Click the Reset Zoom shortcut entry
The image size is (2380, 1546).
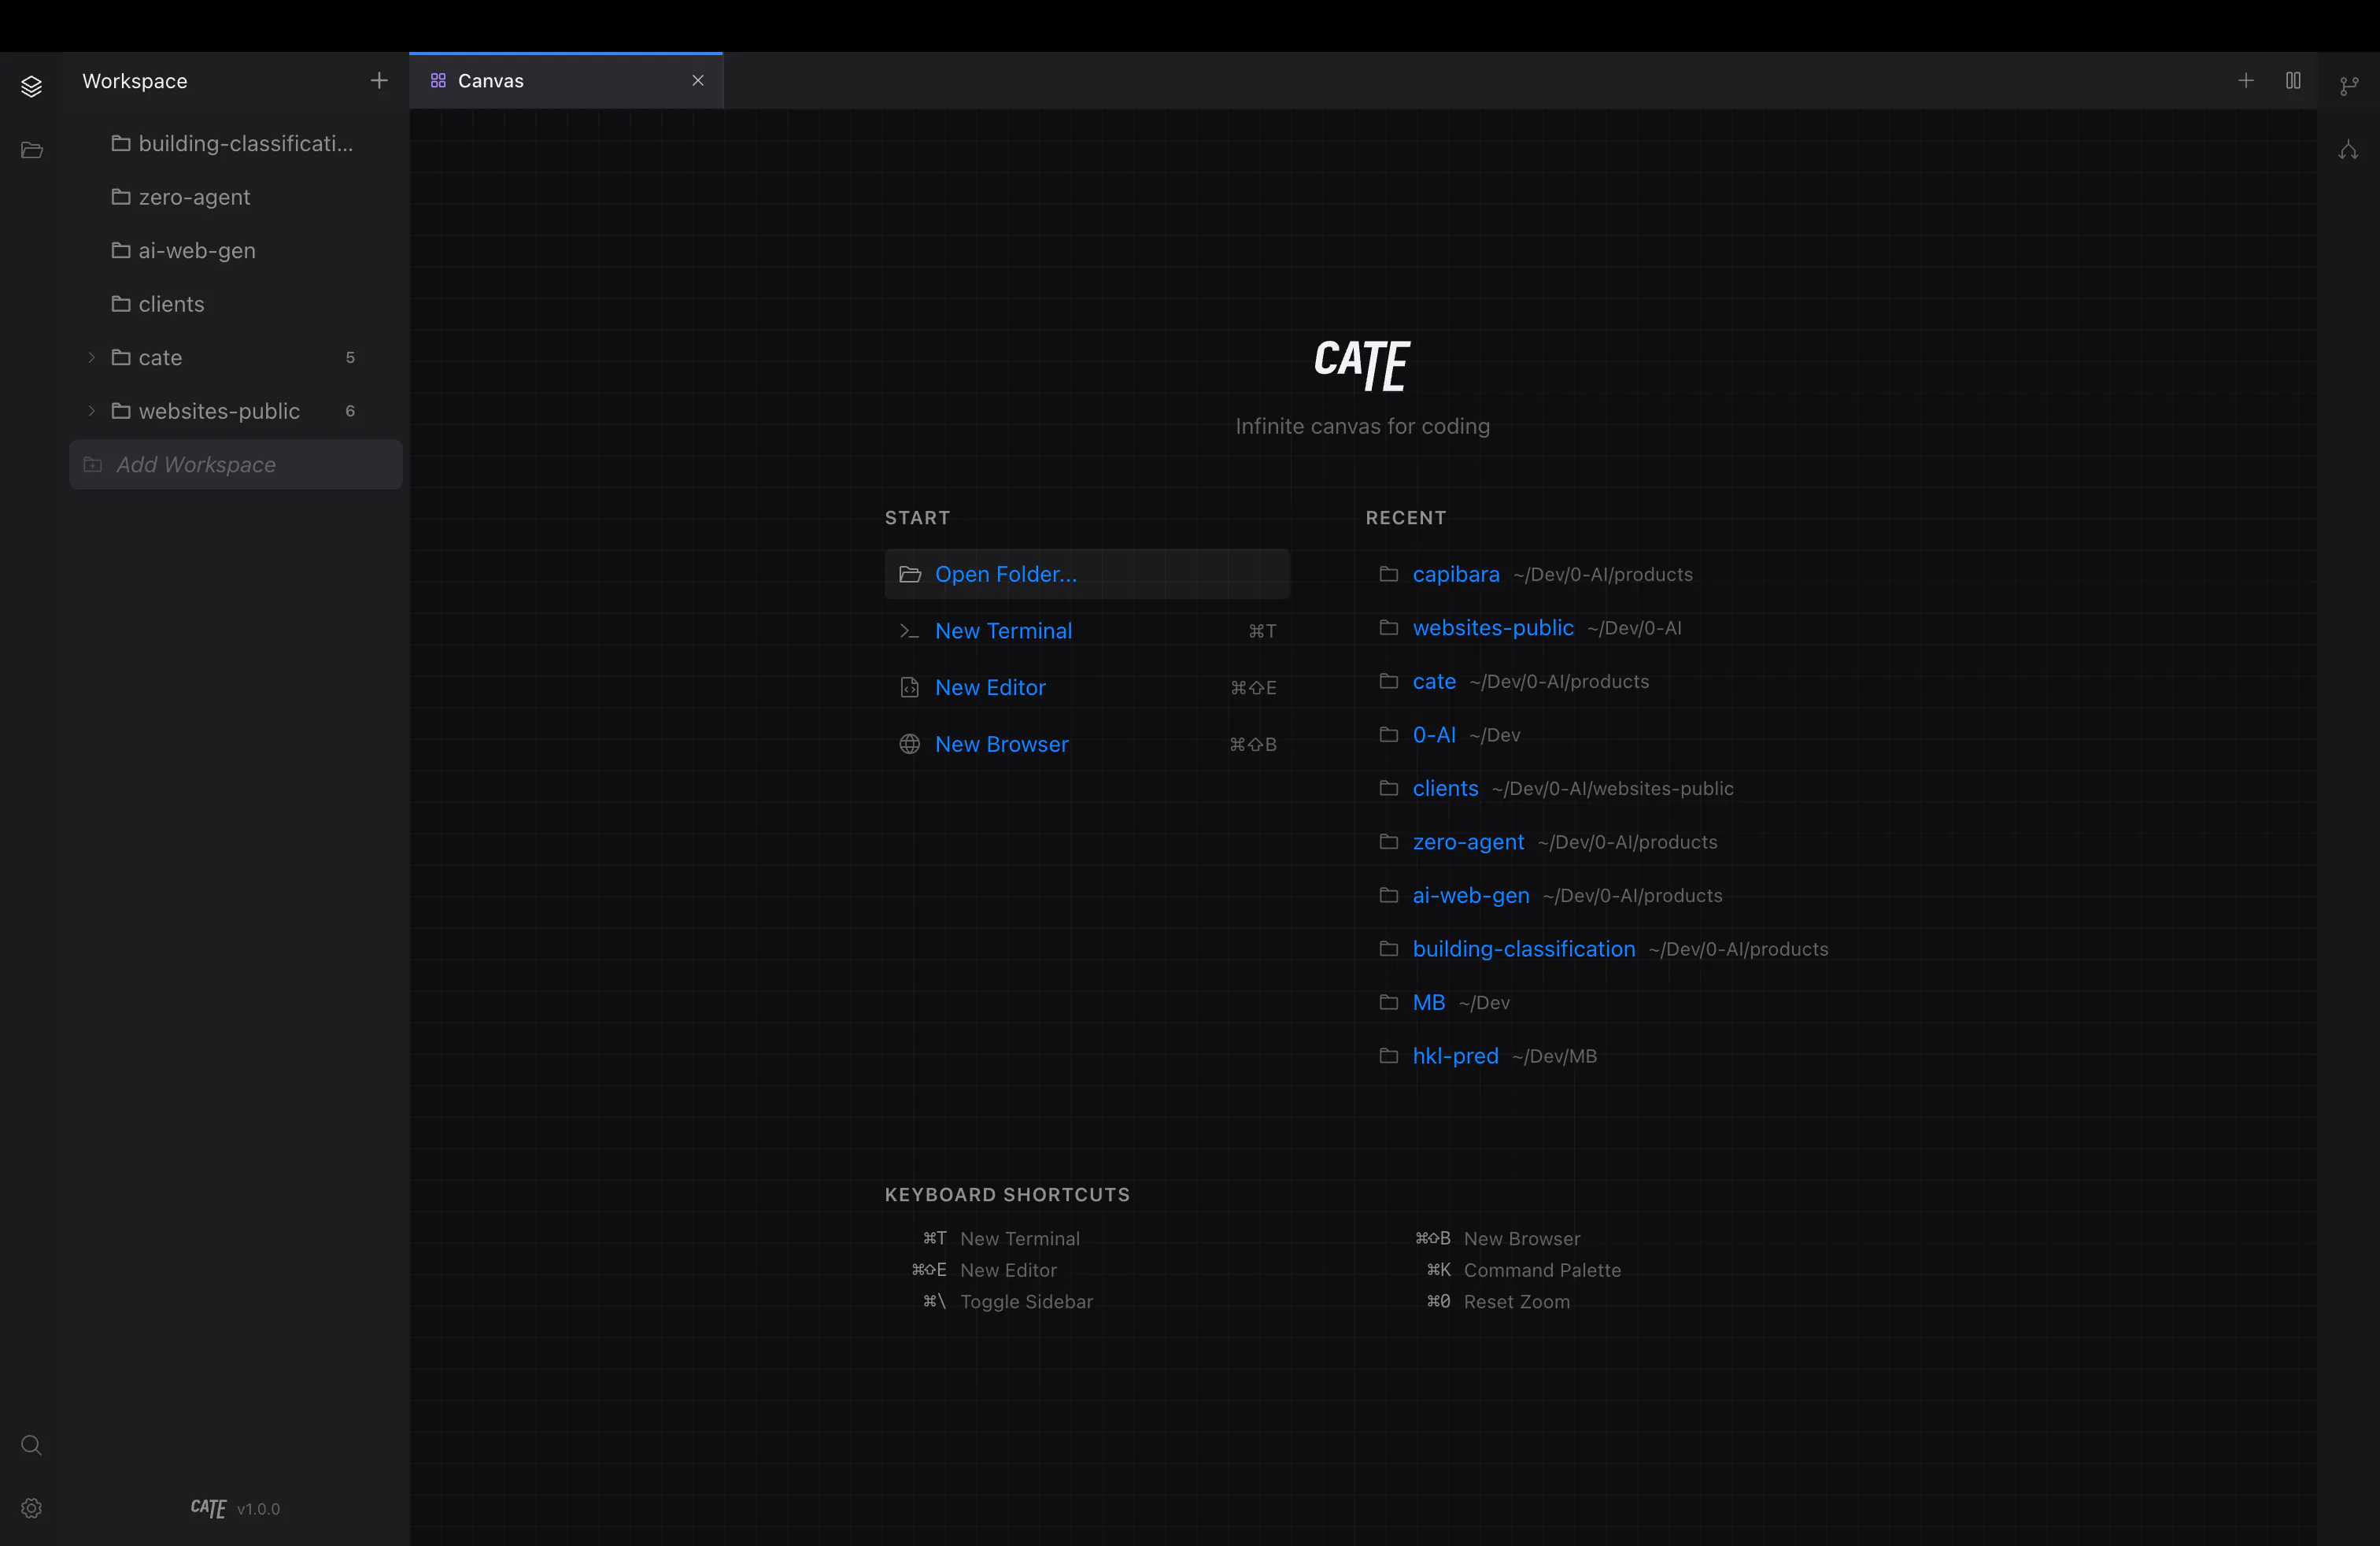(x=1497, y=1302)
